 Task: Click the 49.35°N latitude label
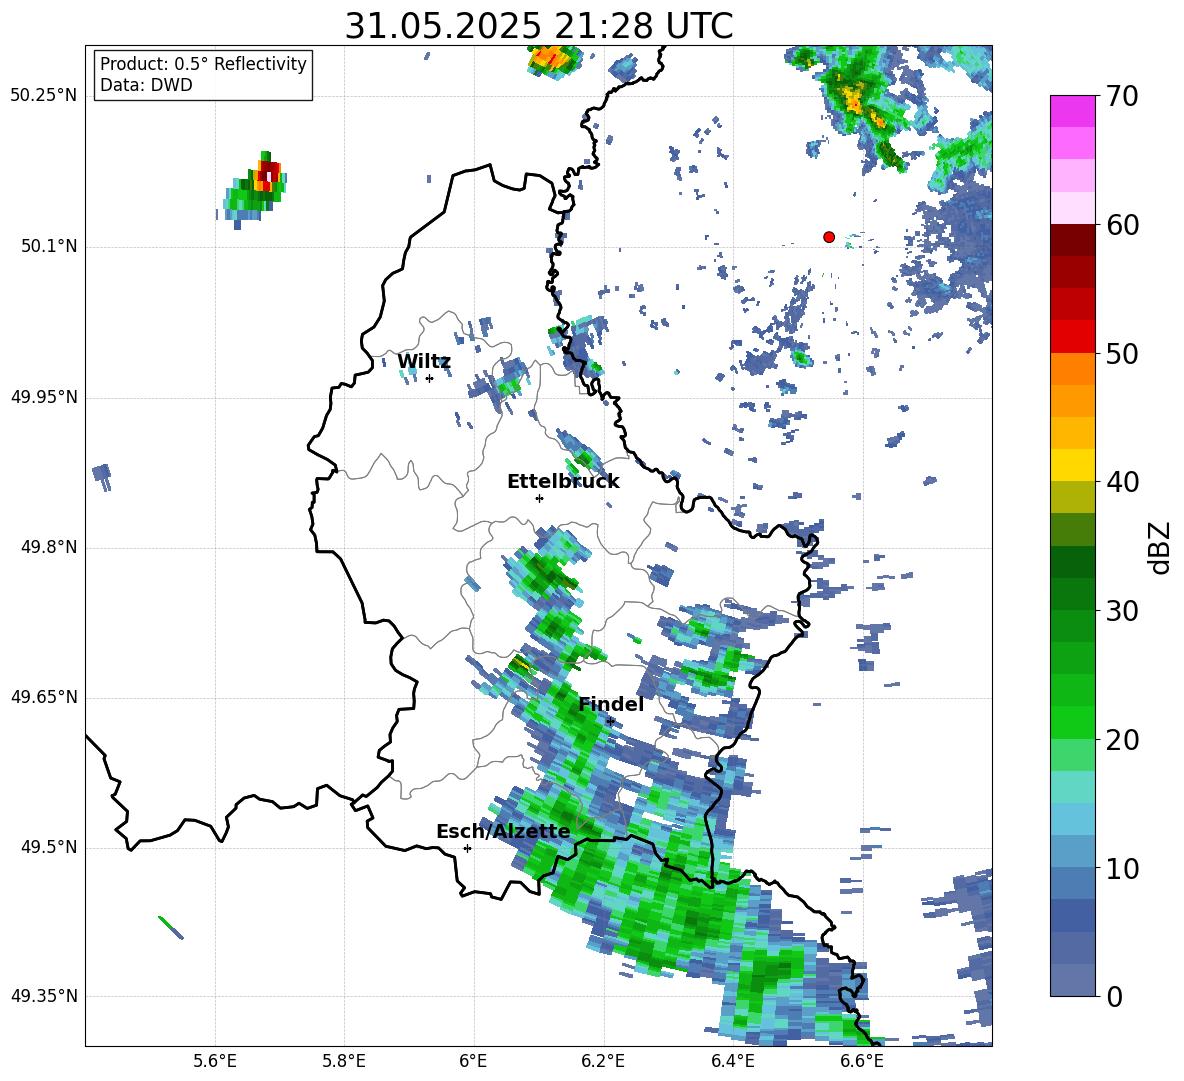(x=44, y=996)
